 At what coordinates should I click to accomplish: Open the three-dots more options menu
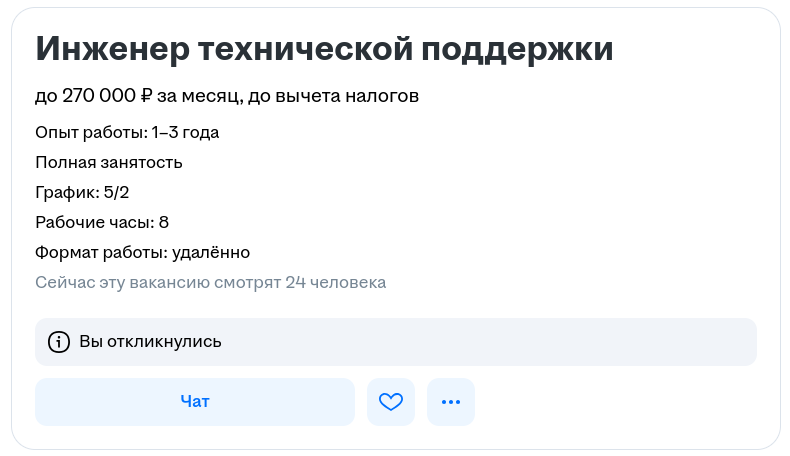coord(451,402)
